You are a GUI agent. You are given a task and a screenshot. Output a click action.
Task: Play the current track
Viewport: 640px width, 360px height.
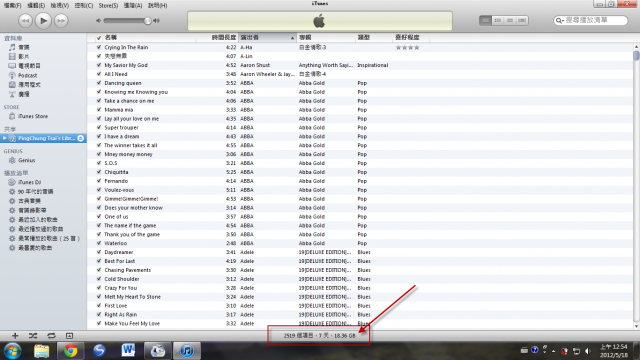click(43, 20)
